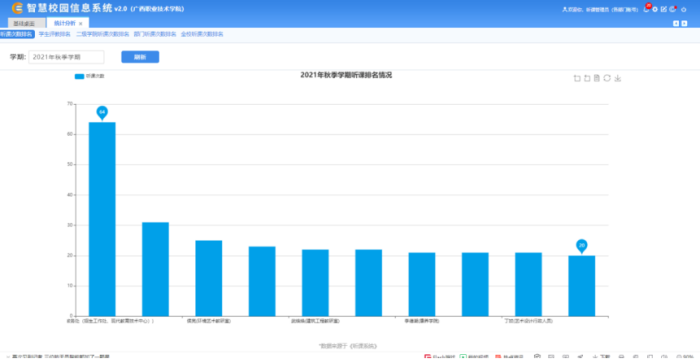Switch to the 基础桌面 tab
Viewport: 700px width, 363px height.
(x=26, y=23)
